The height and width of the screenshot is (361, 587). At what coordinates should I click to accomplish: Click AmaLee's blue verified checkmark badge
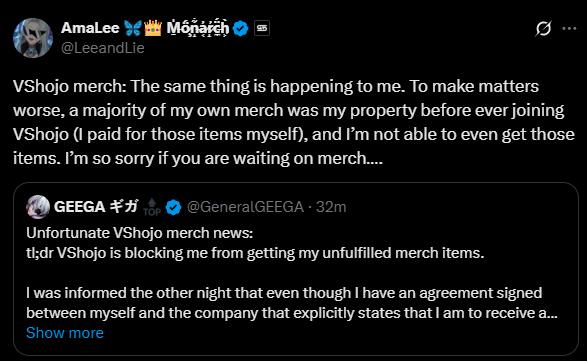click(x=240, y=28)
